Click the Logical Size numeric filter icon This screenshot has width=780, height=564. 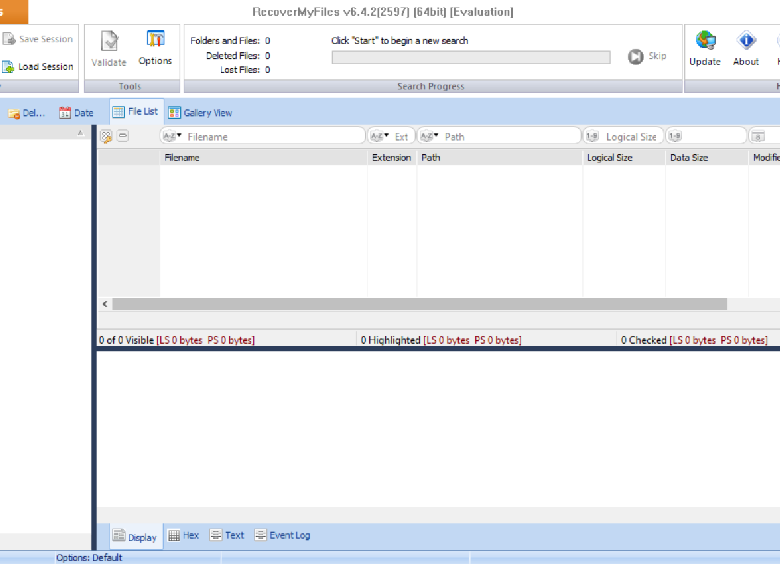point(591,136)
